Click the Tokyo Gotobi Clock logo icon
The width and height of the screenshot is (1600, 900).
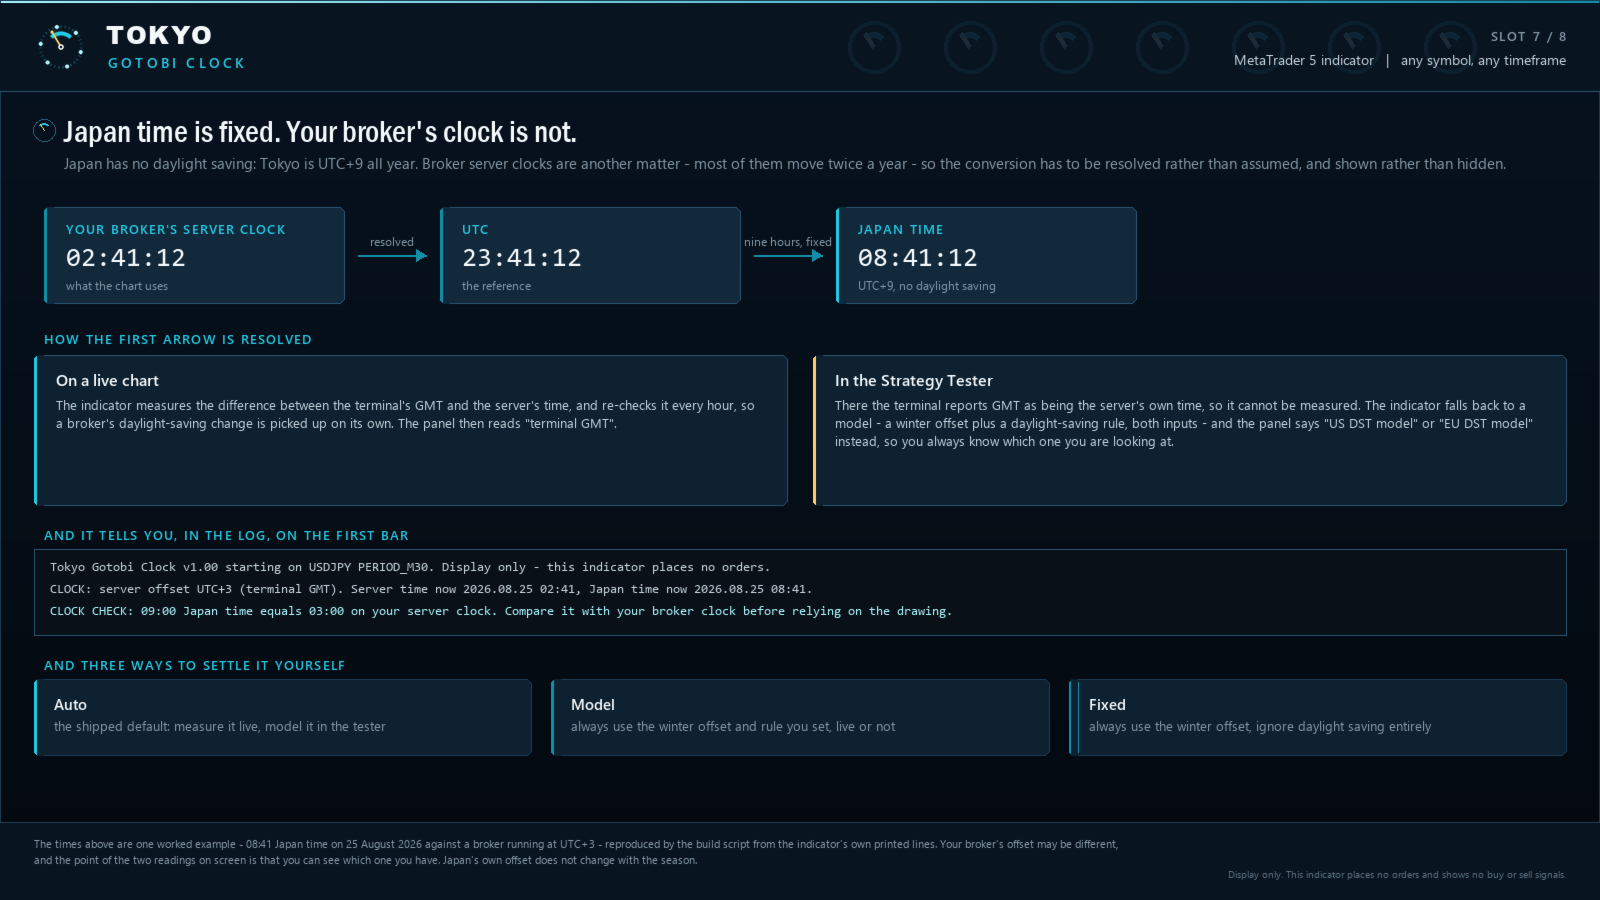[61, 47]
